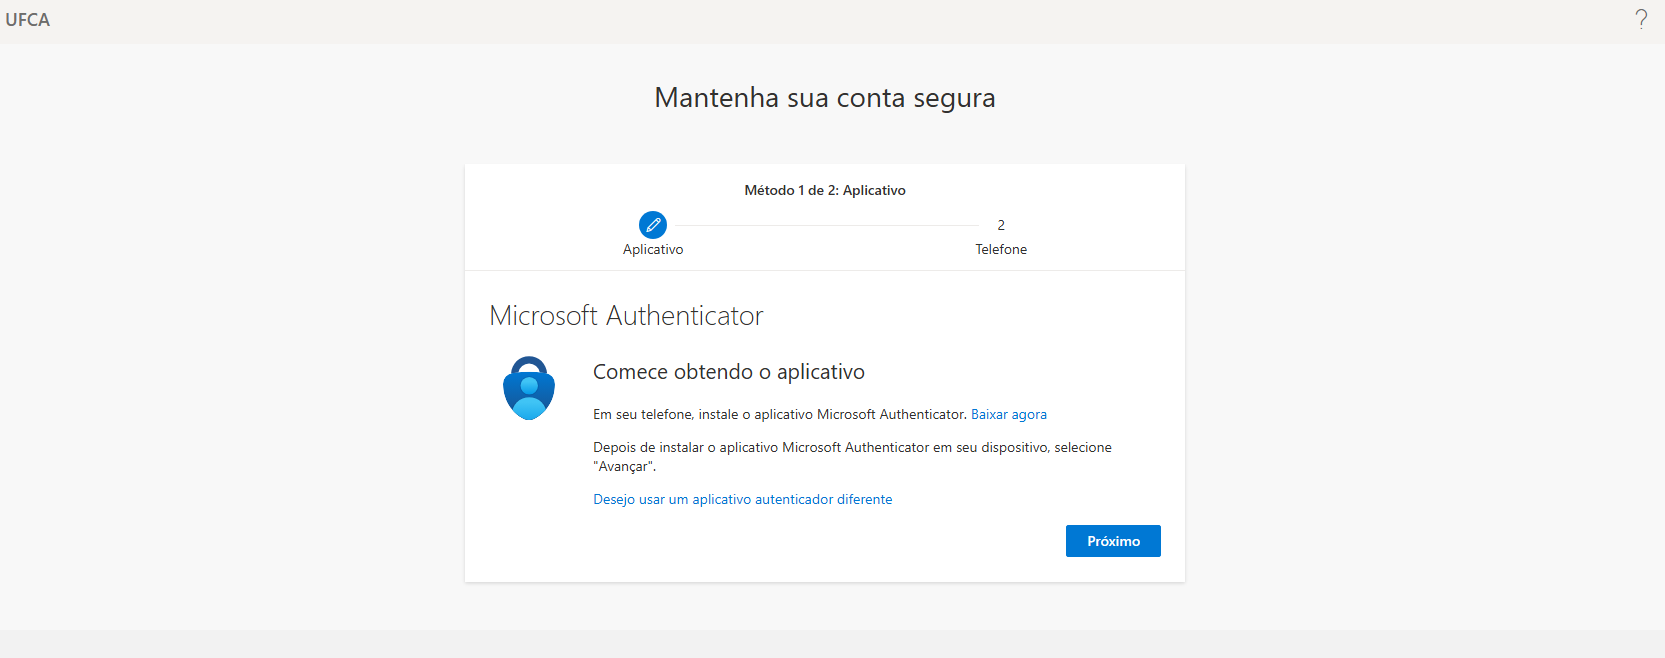Select the Aplicativo step pencil icon

[x=653, y=225]
